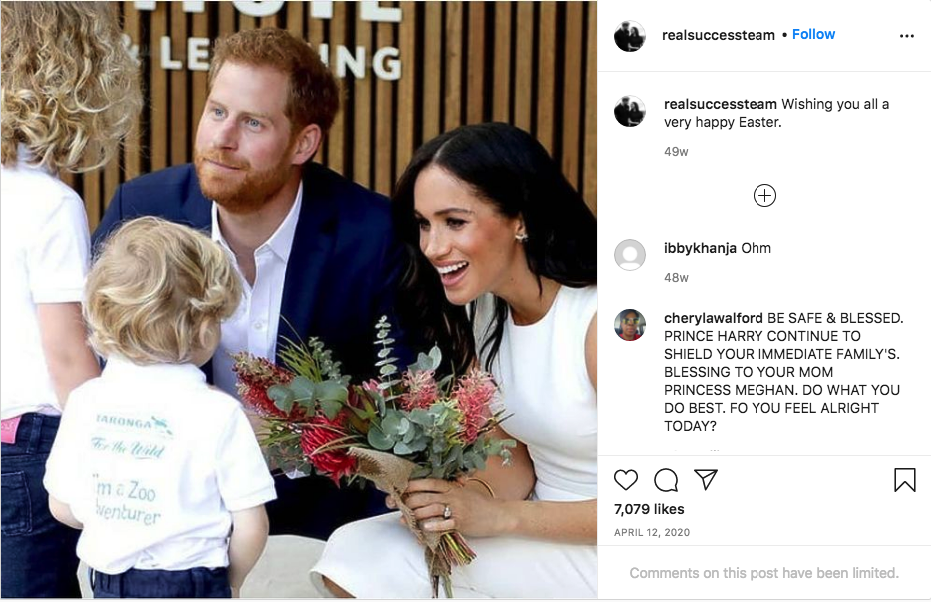Open the cherylawalford commenter profile link
Viewport: 931px width, 602px height.
tap(713, 318)
